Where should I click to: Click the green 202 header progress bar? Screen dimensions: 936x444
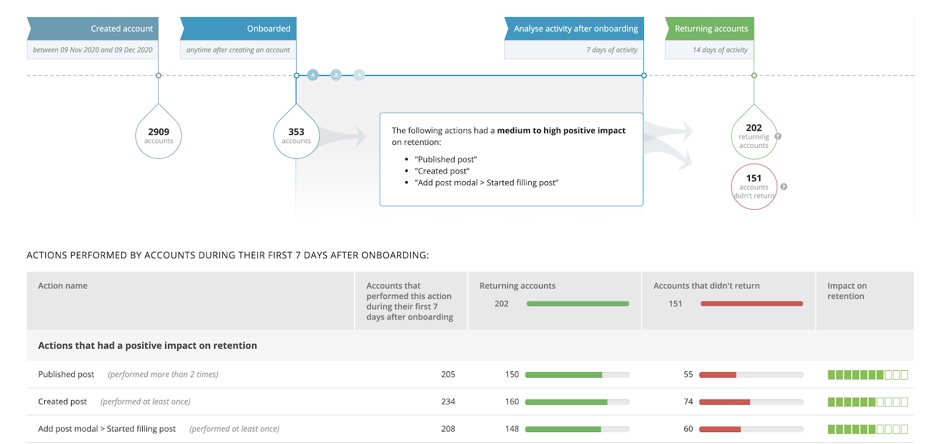(577, 304)
